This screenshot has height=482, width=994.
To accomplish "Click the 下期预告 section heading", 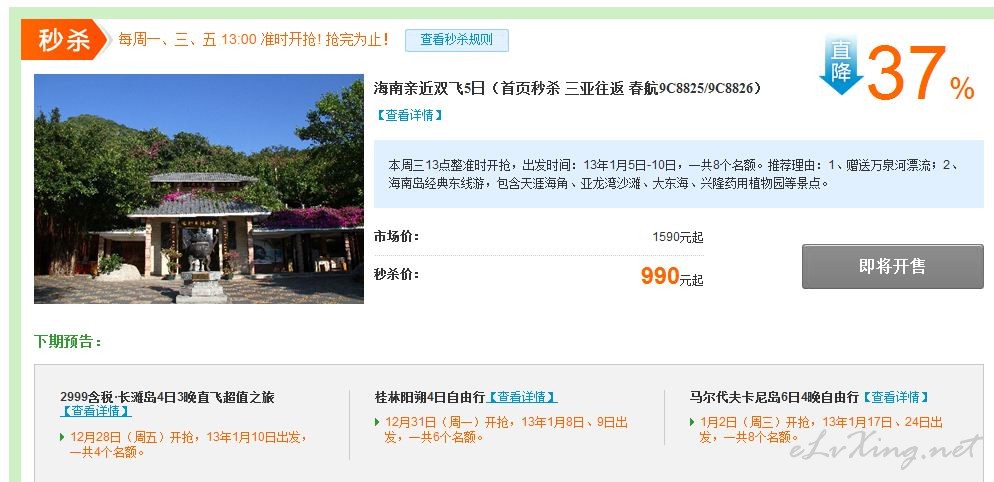I will [x=68, y=342].
